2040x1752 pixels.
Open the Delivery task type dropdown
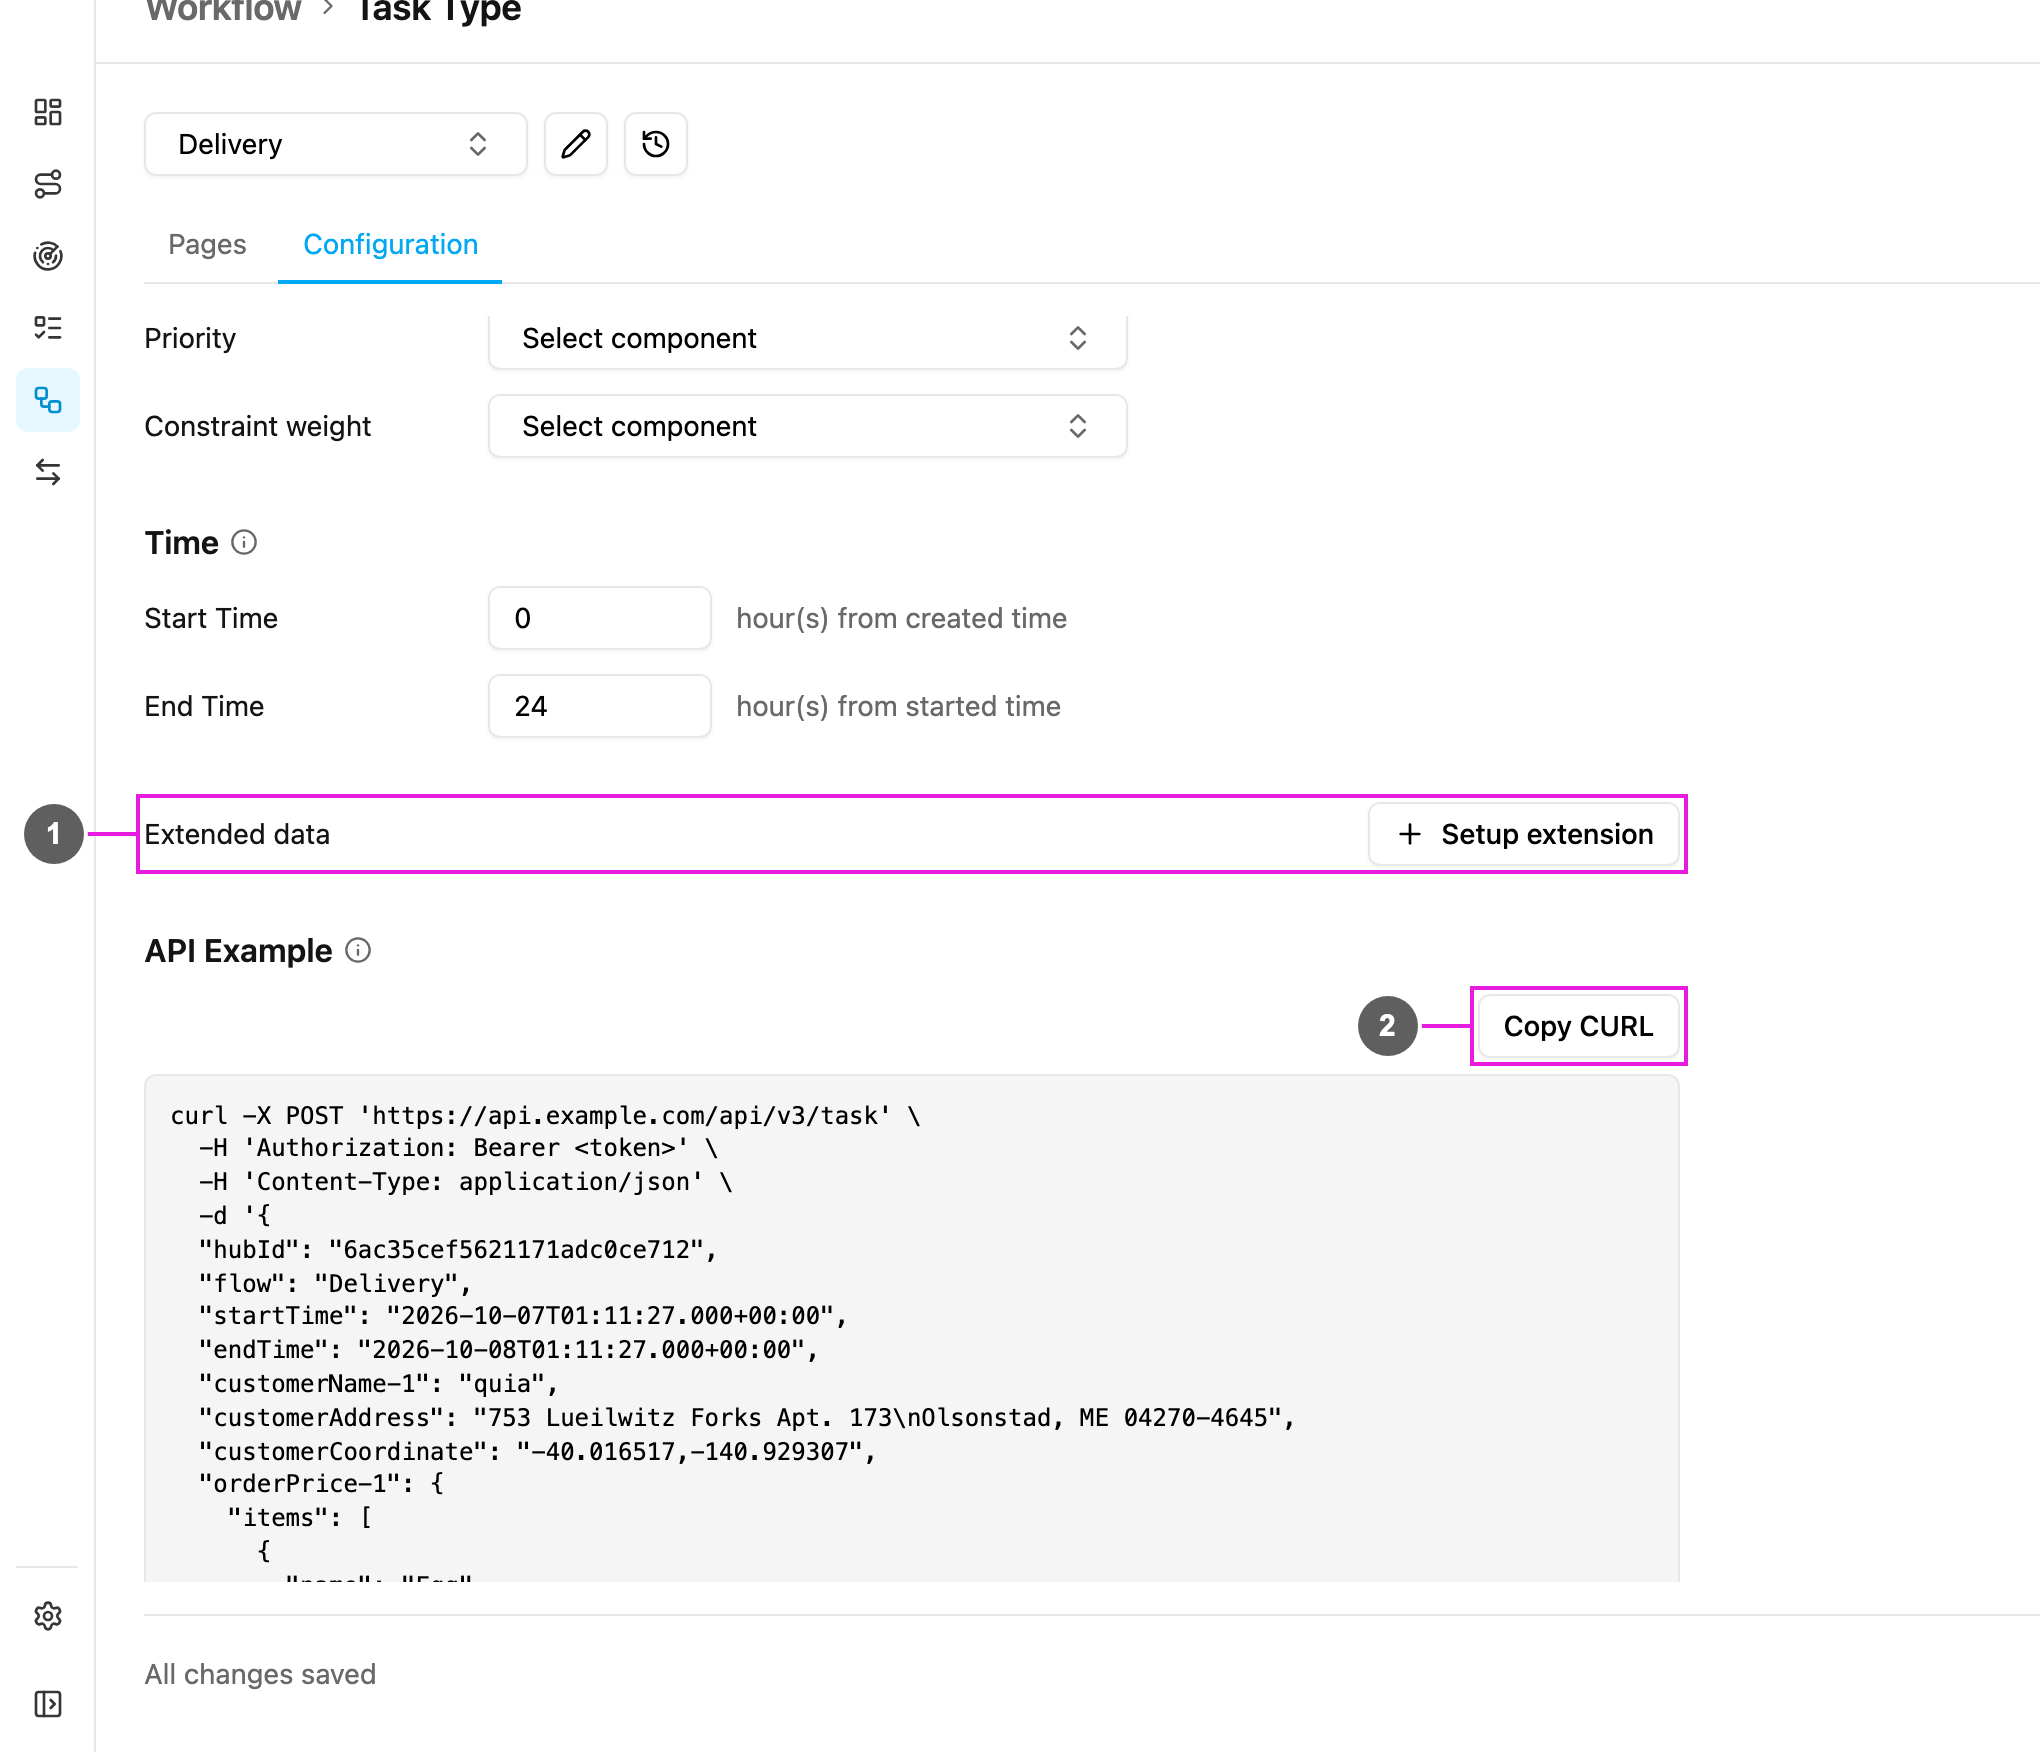[x=336, y=144]
